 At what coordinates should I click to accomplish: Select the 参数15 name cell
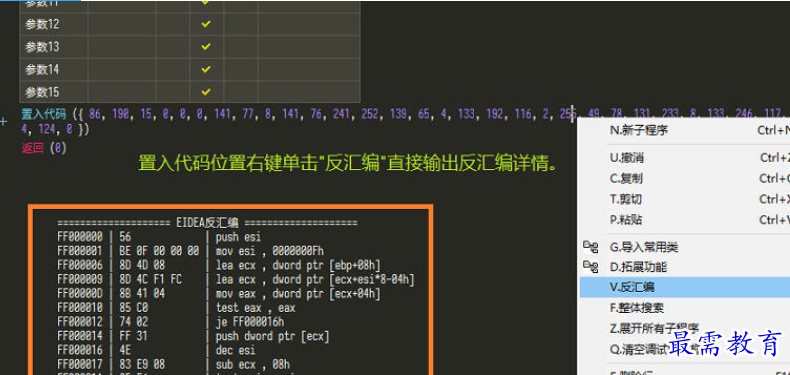pyautogui.click(x=53, y=92)
